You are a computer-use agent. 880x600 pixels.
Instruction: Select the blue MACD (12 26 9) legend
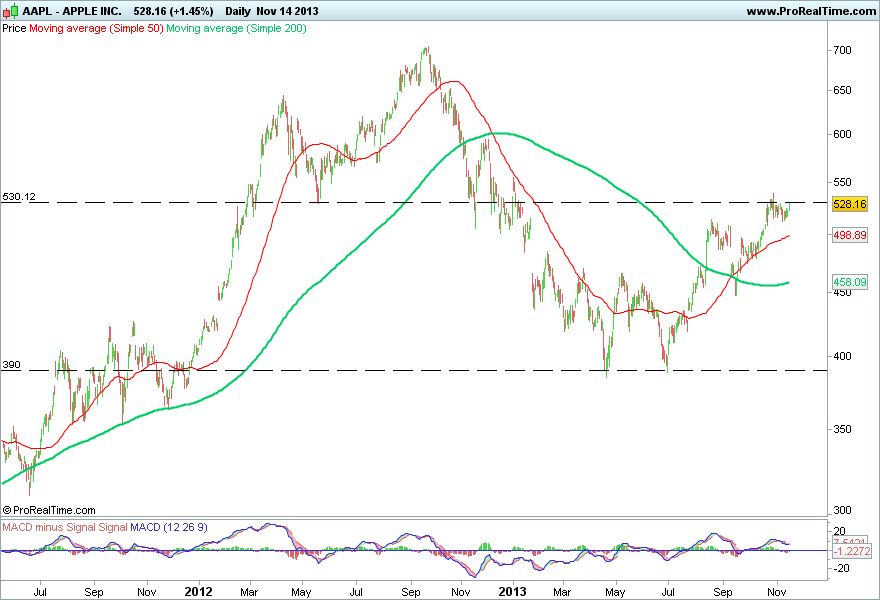(169, 528)
